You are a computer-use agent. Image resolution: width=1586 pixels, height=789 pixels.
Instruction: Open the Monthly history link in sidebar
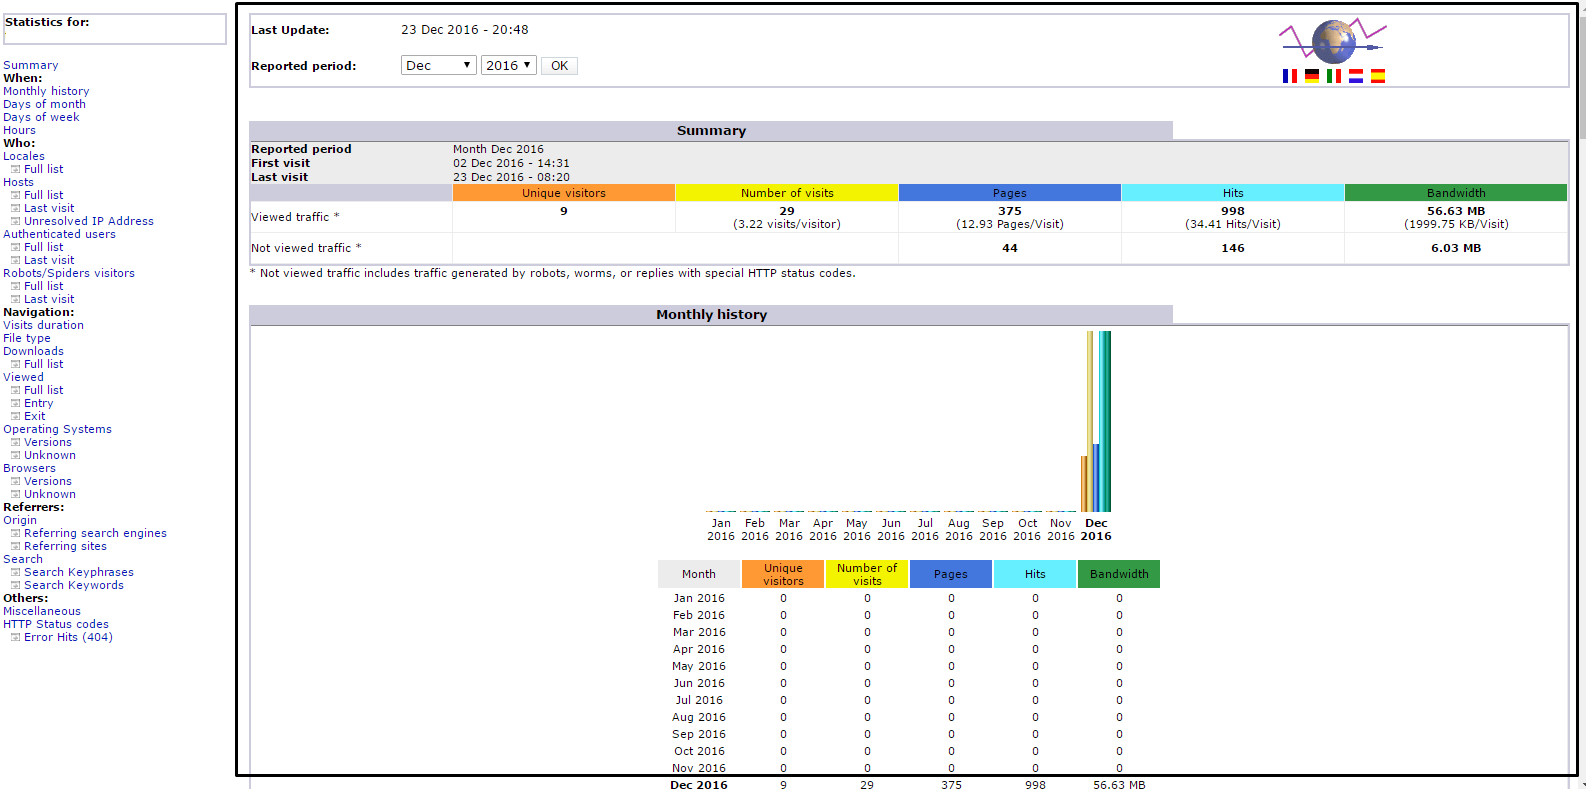(x=46, y=91)
